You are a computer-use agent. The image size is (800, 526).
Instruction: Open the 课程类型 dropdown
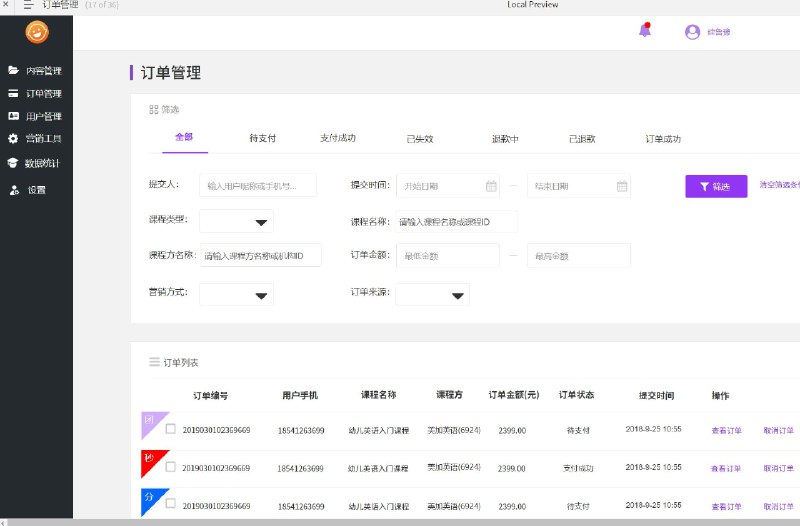click(x=236, y=221)
